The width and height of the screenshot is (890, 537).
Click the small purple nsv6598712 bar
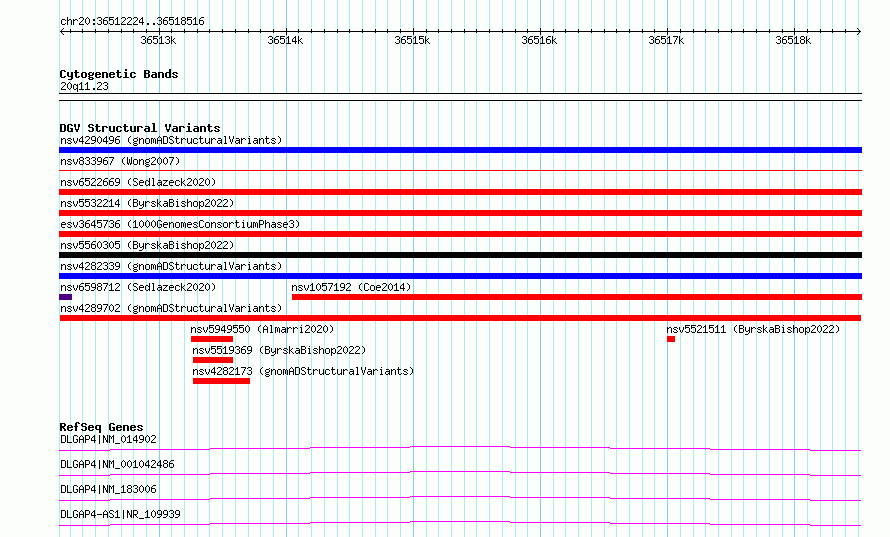coord(65,297)
